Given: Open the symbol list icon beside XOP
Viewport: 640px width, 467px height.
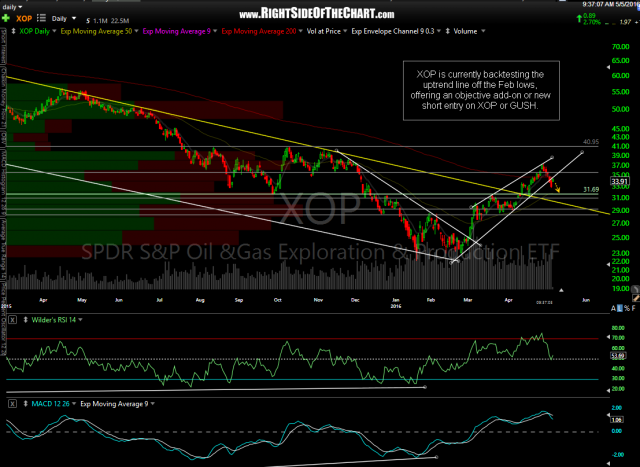Looking at the screenshot, I should 41,18.
